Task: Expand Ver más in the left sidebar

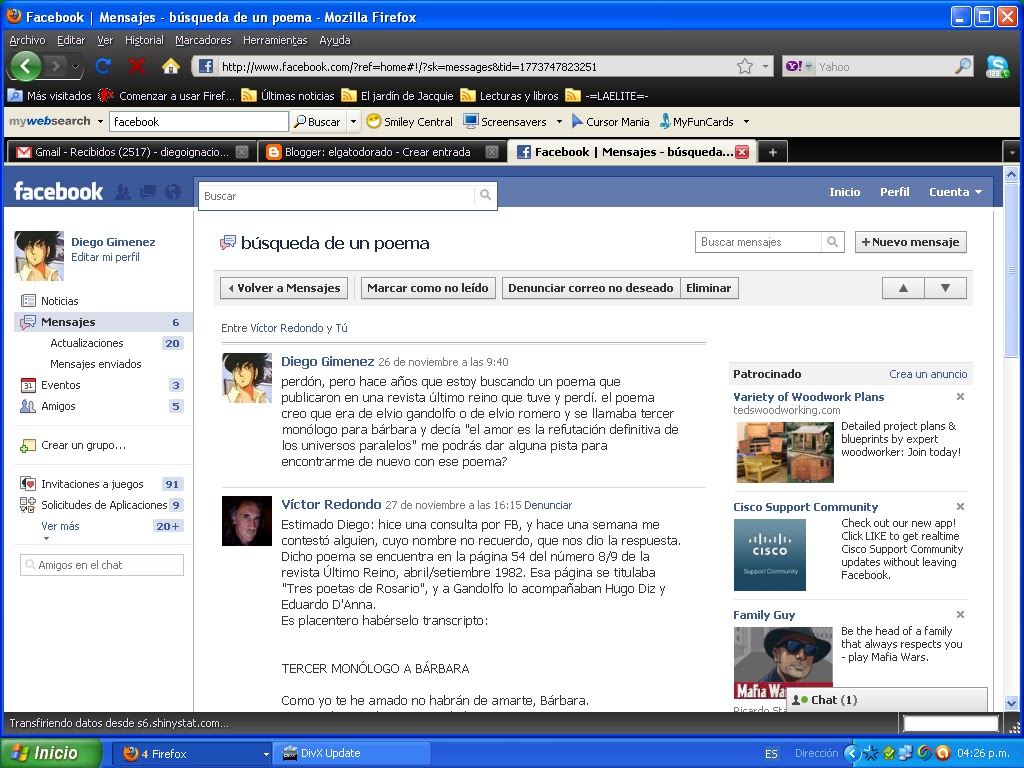Action: (60, 526)
